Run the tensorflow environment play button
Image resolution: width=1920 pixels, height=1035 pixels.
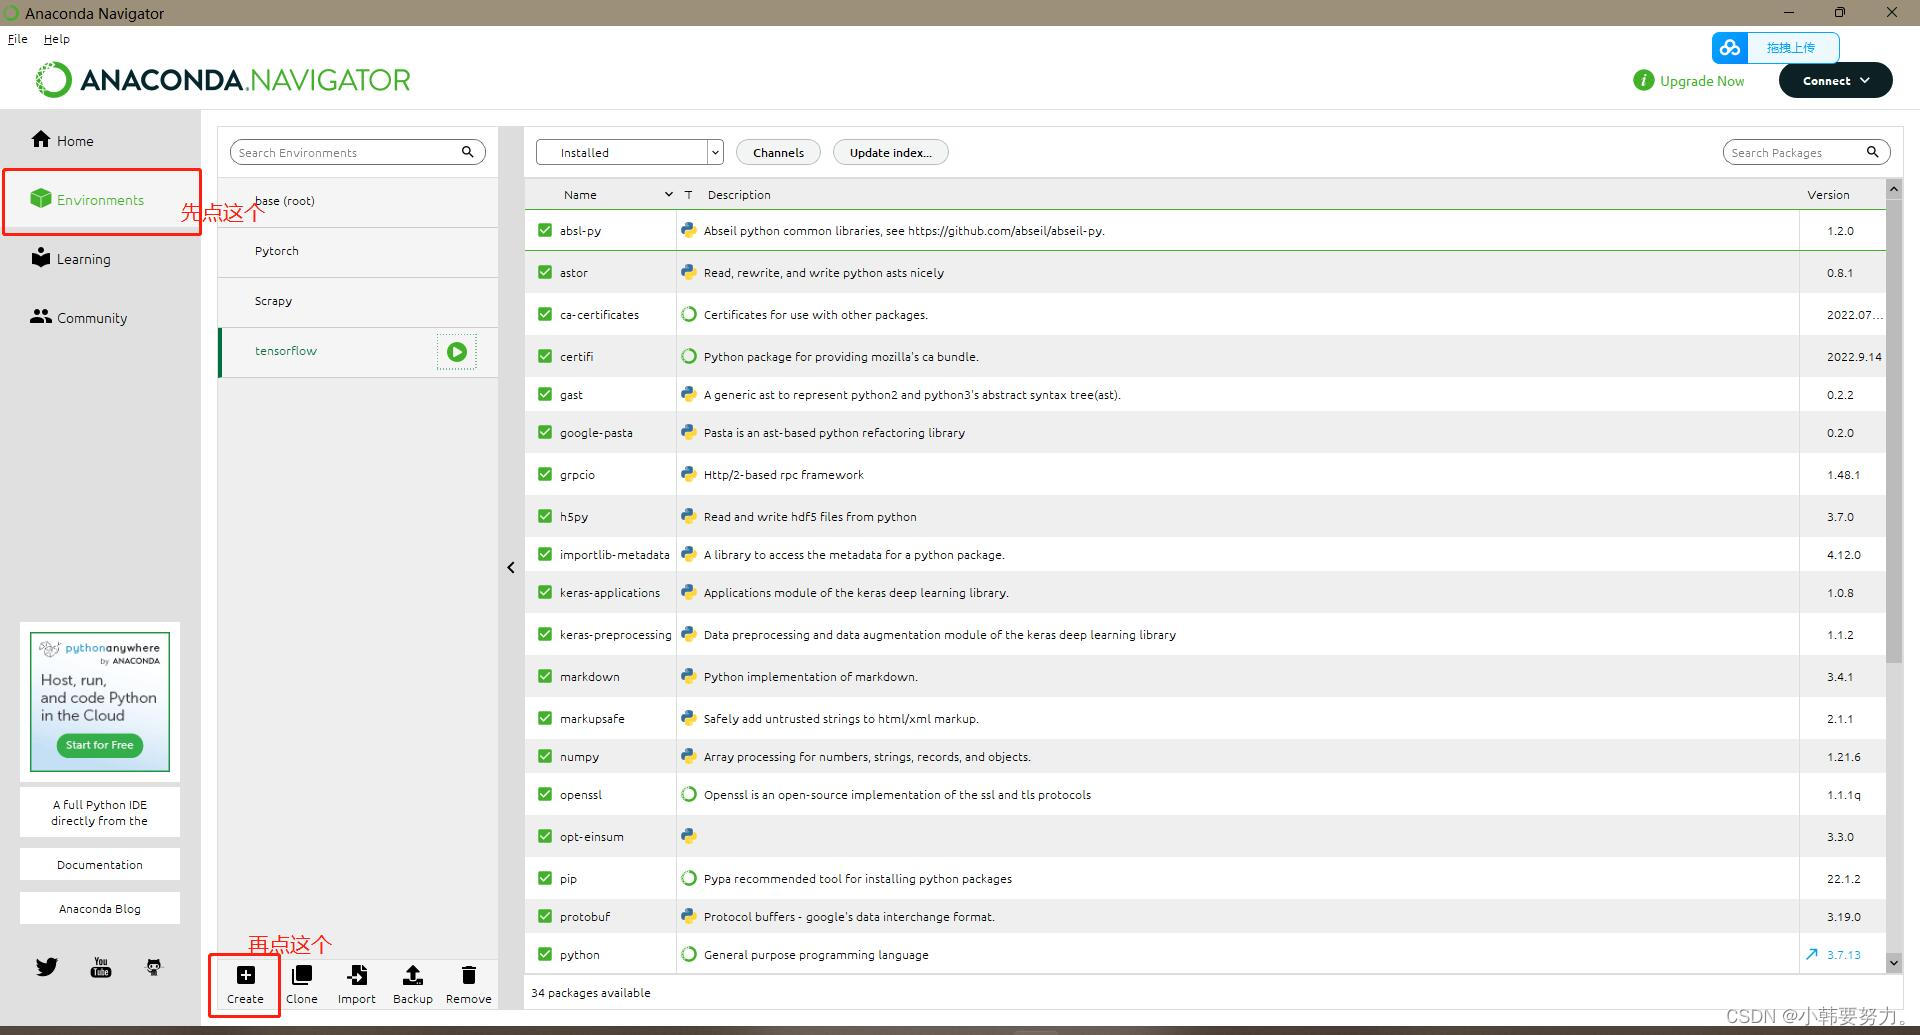[457, 352]
